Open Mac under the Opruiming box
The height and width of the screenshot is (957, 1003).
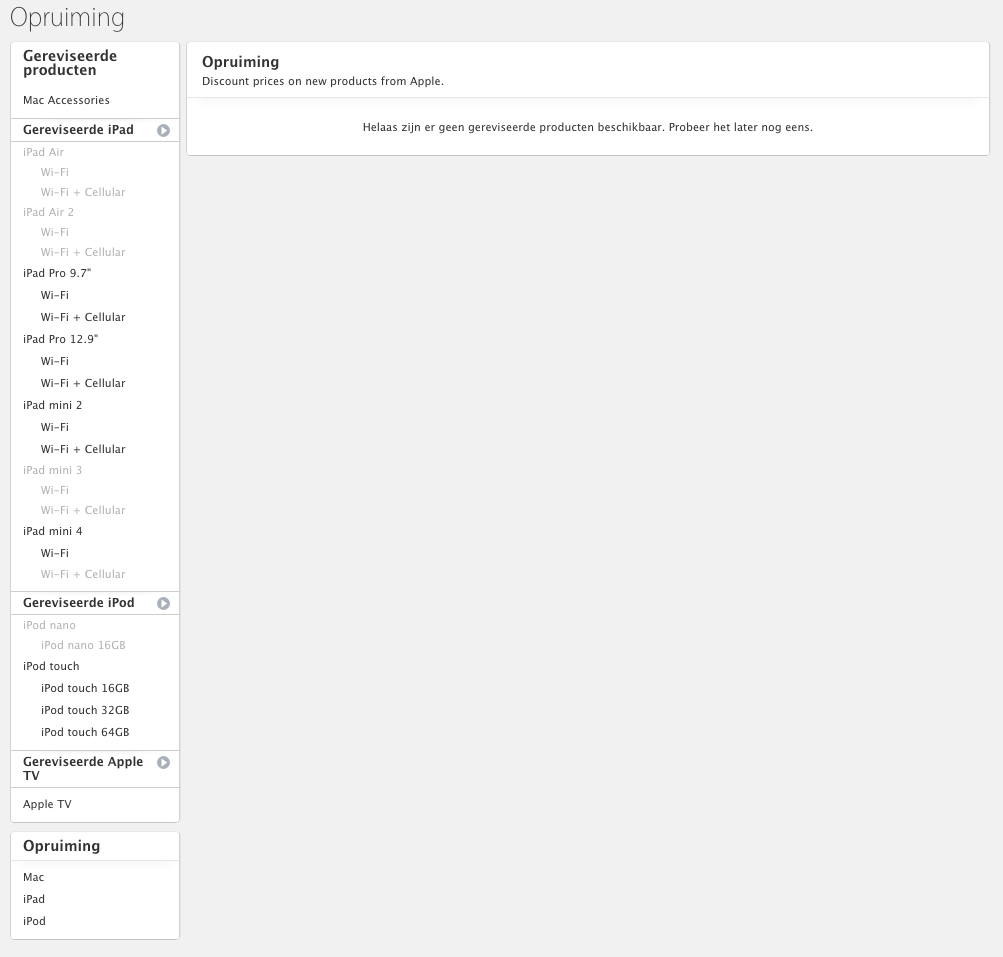[x=33, y=877]
